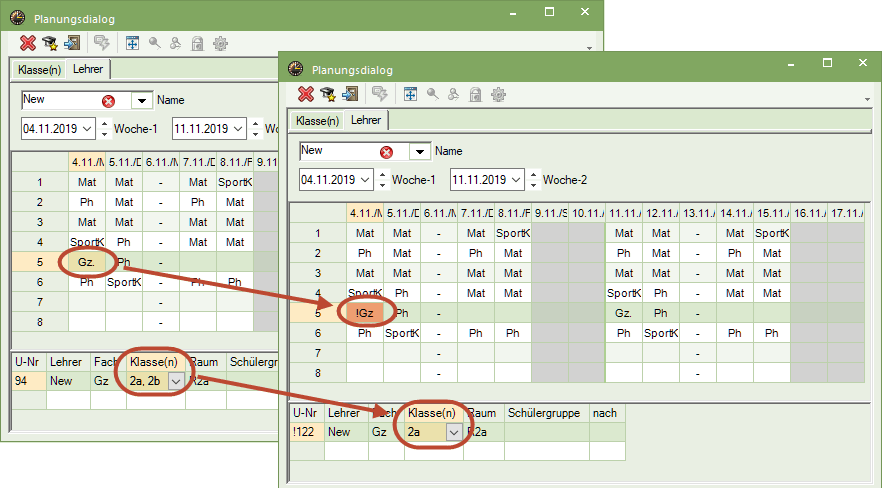
Task: Clear the Name field with red circle X, back window
Action: 109,101
